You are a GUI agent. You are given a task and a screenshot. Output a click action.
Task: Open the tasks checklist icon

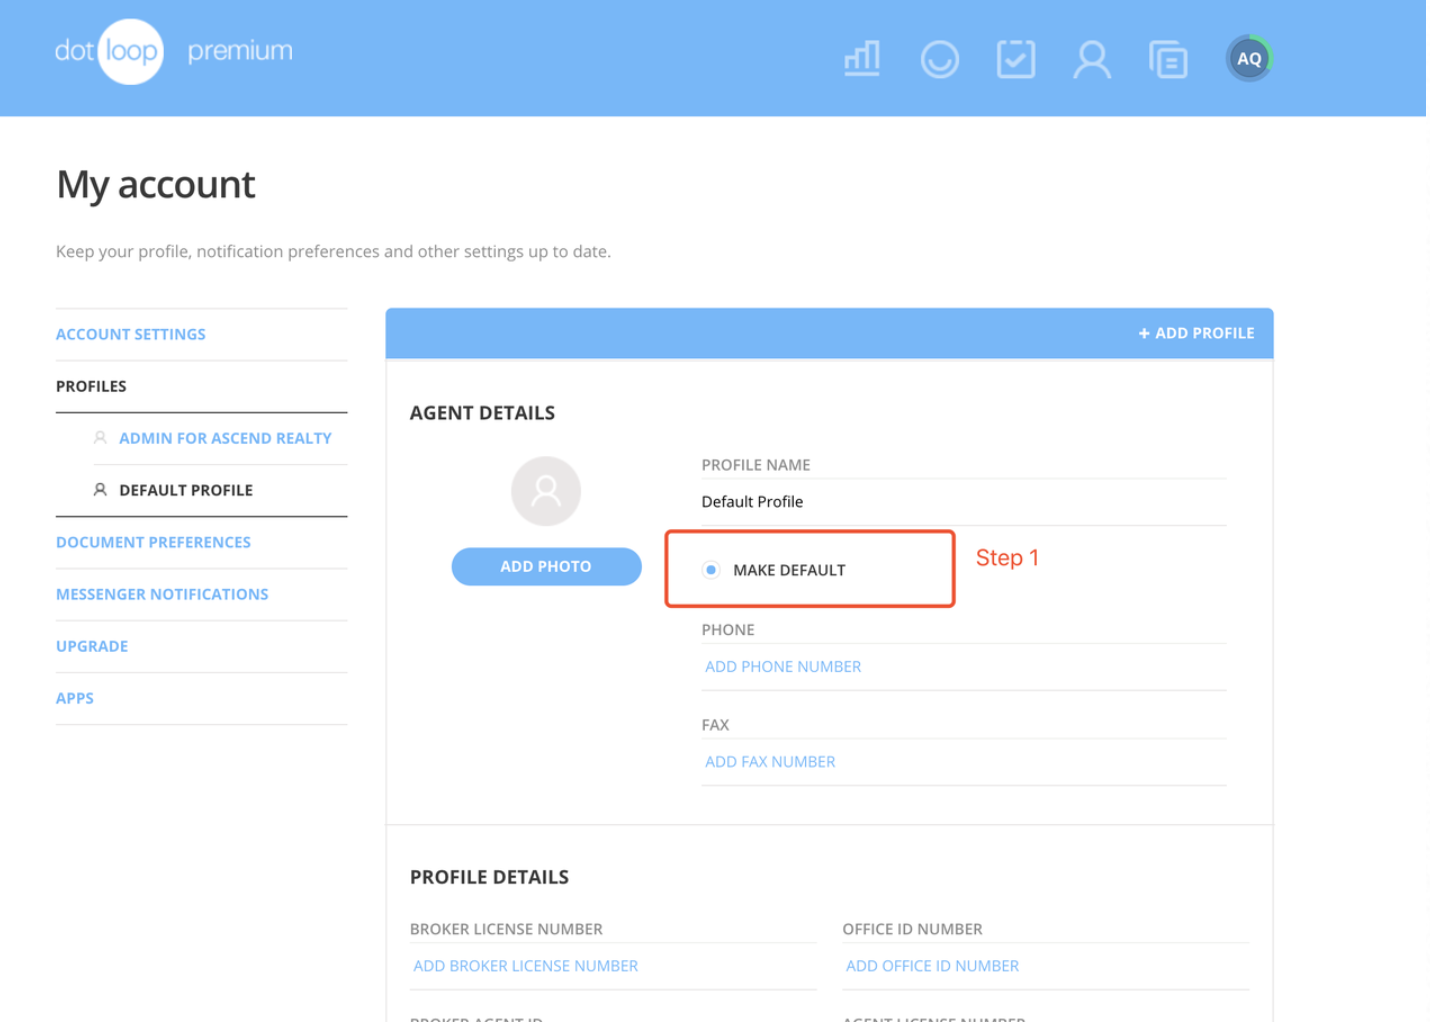1015,59
